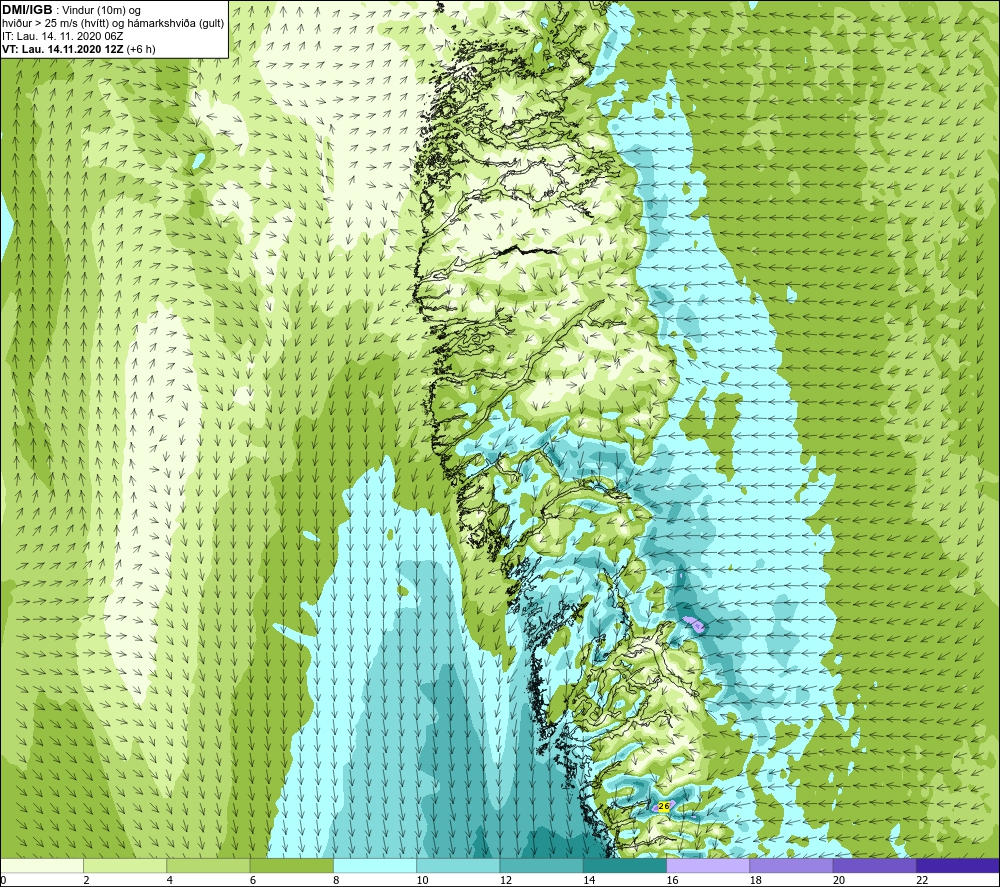Screen dimensions: 1000x887
Task: Click the "0" tick label on the scale
Action: [x=3, y=880]
